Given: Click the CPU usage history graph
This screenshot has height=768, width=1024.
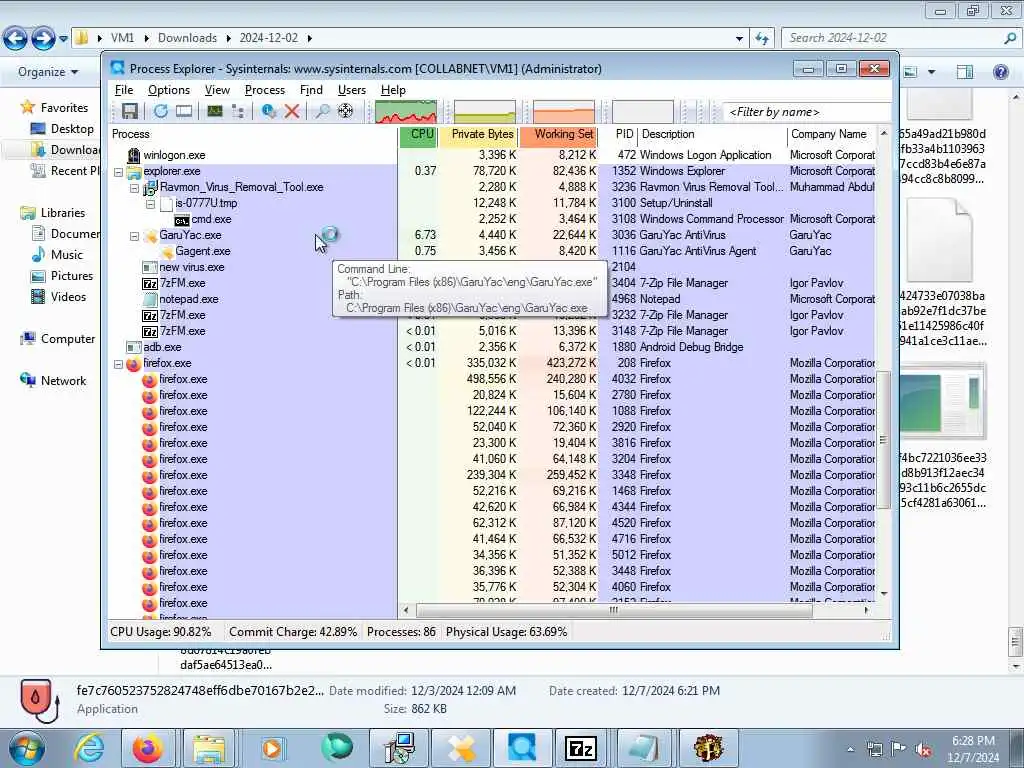Looking at the screenshot, I should coord(406,112).
